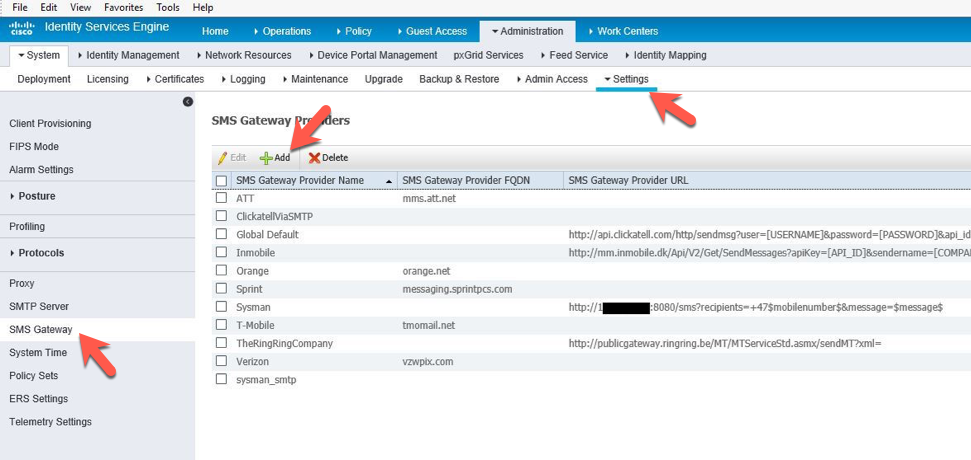Screen dimensions: 971x460
Task: Open the browser File menu
Action: [20, 7]
